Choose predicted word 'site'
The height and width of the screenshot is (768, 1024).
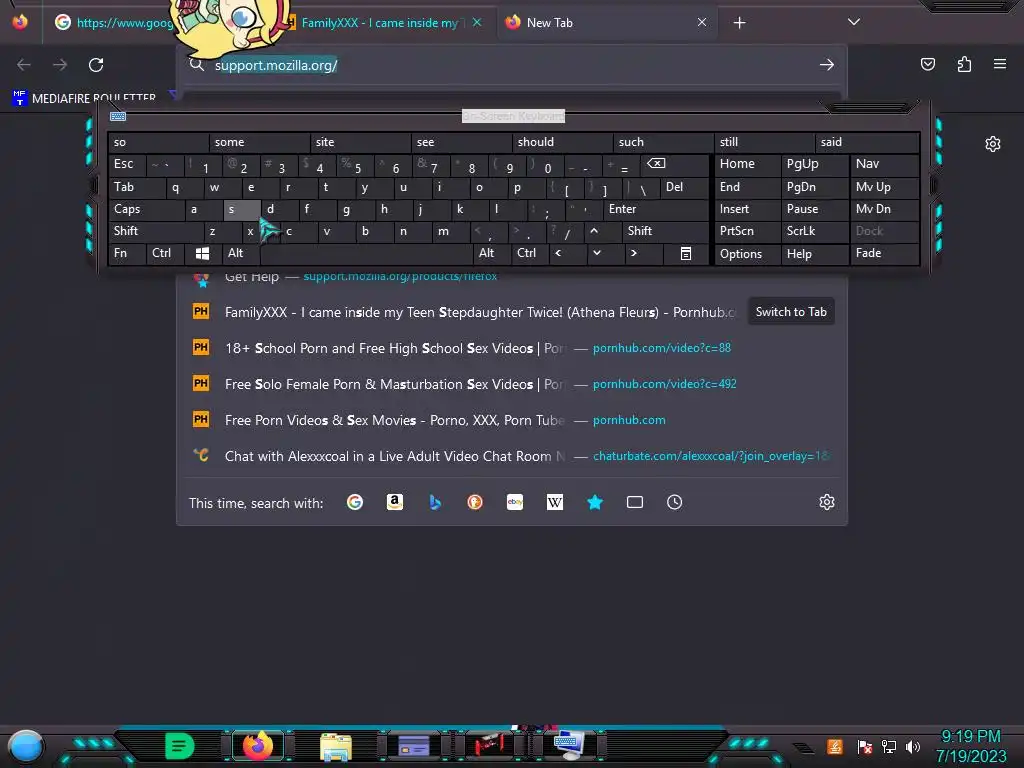(x=360, y=142)
